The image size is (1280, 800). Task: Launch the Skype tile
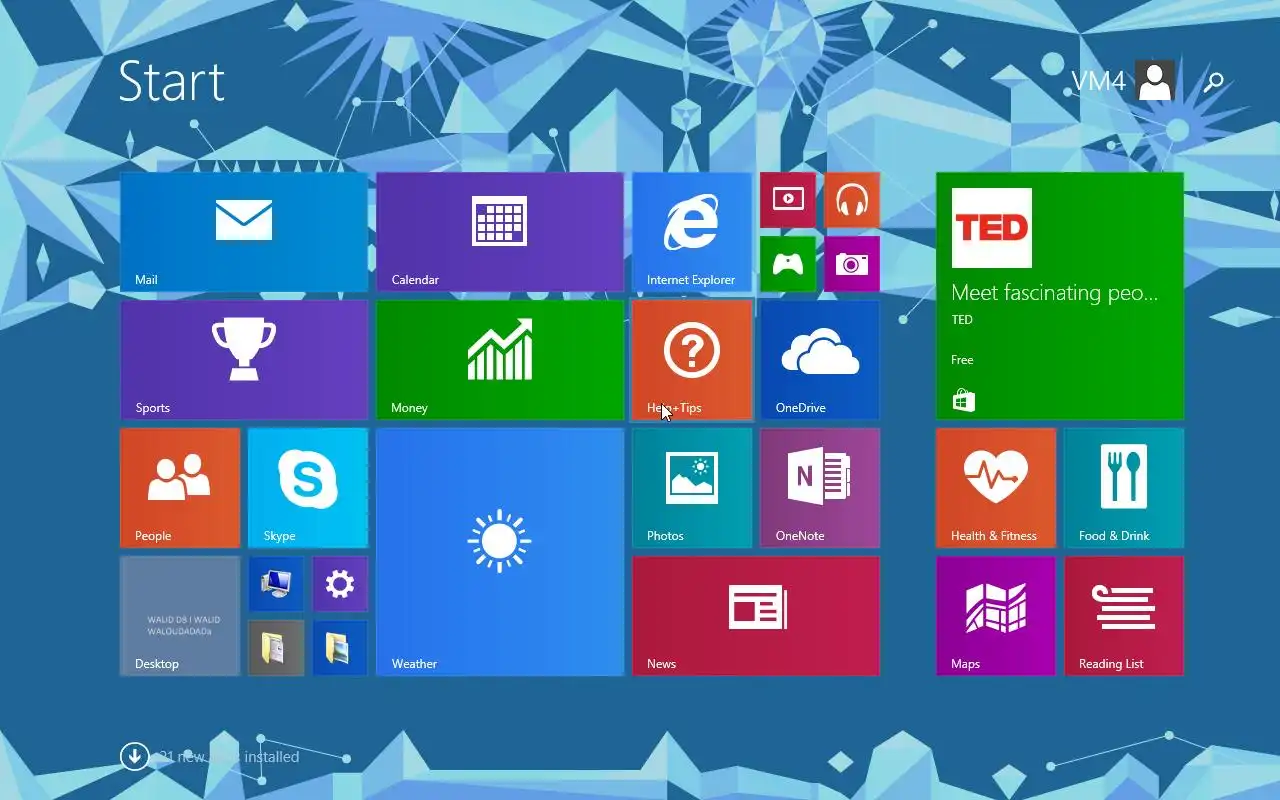pos(308,488)
